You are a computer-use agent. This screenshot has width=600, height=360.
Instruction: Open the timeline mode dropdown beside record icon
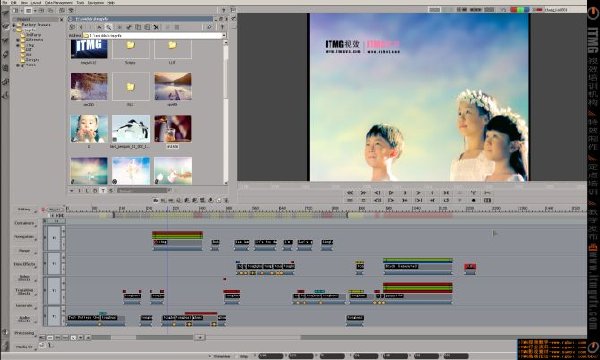(55, 210)
